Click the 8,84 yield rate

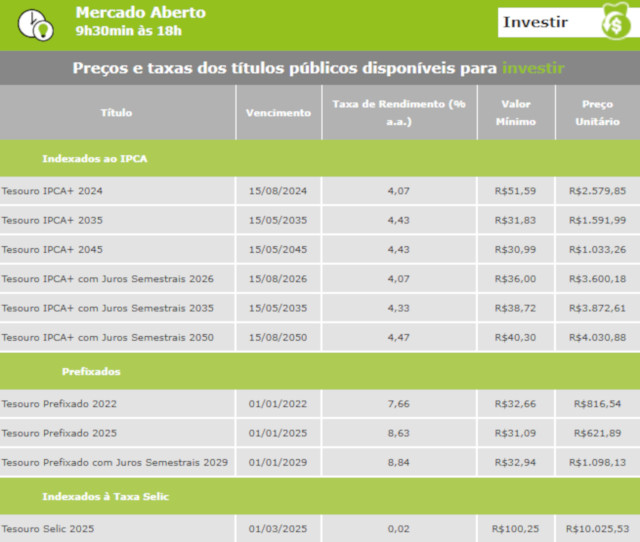[398, 462]
